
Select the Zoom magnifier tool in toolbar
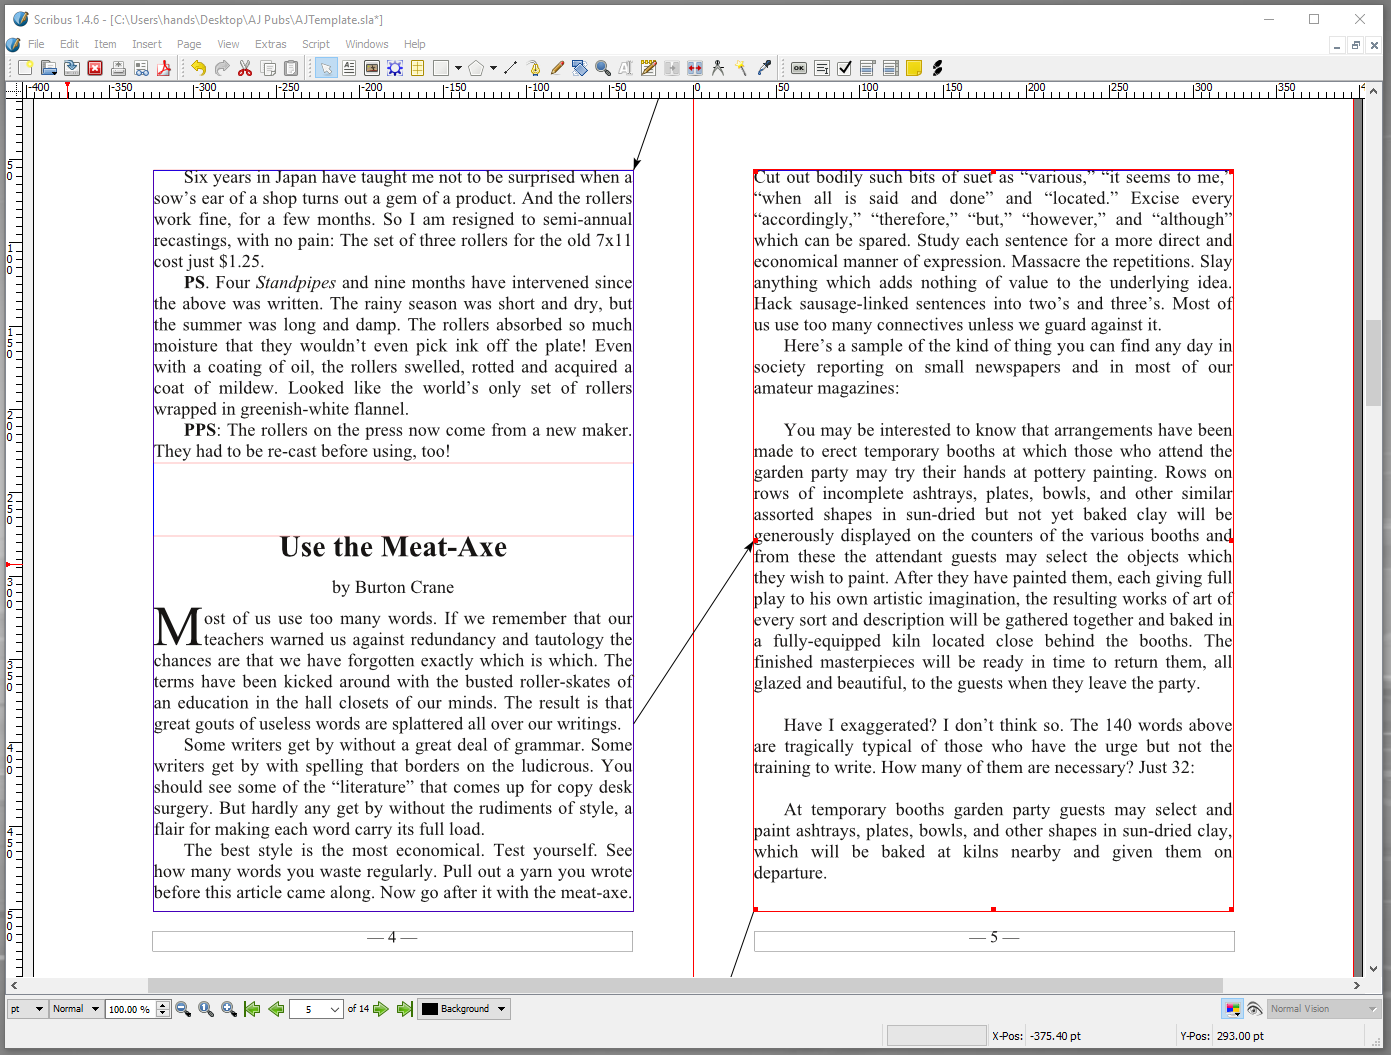(603, 68)
